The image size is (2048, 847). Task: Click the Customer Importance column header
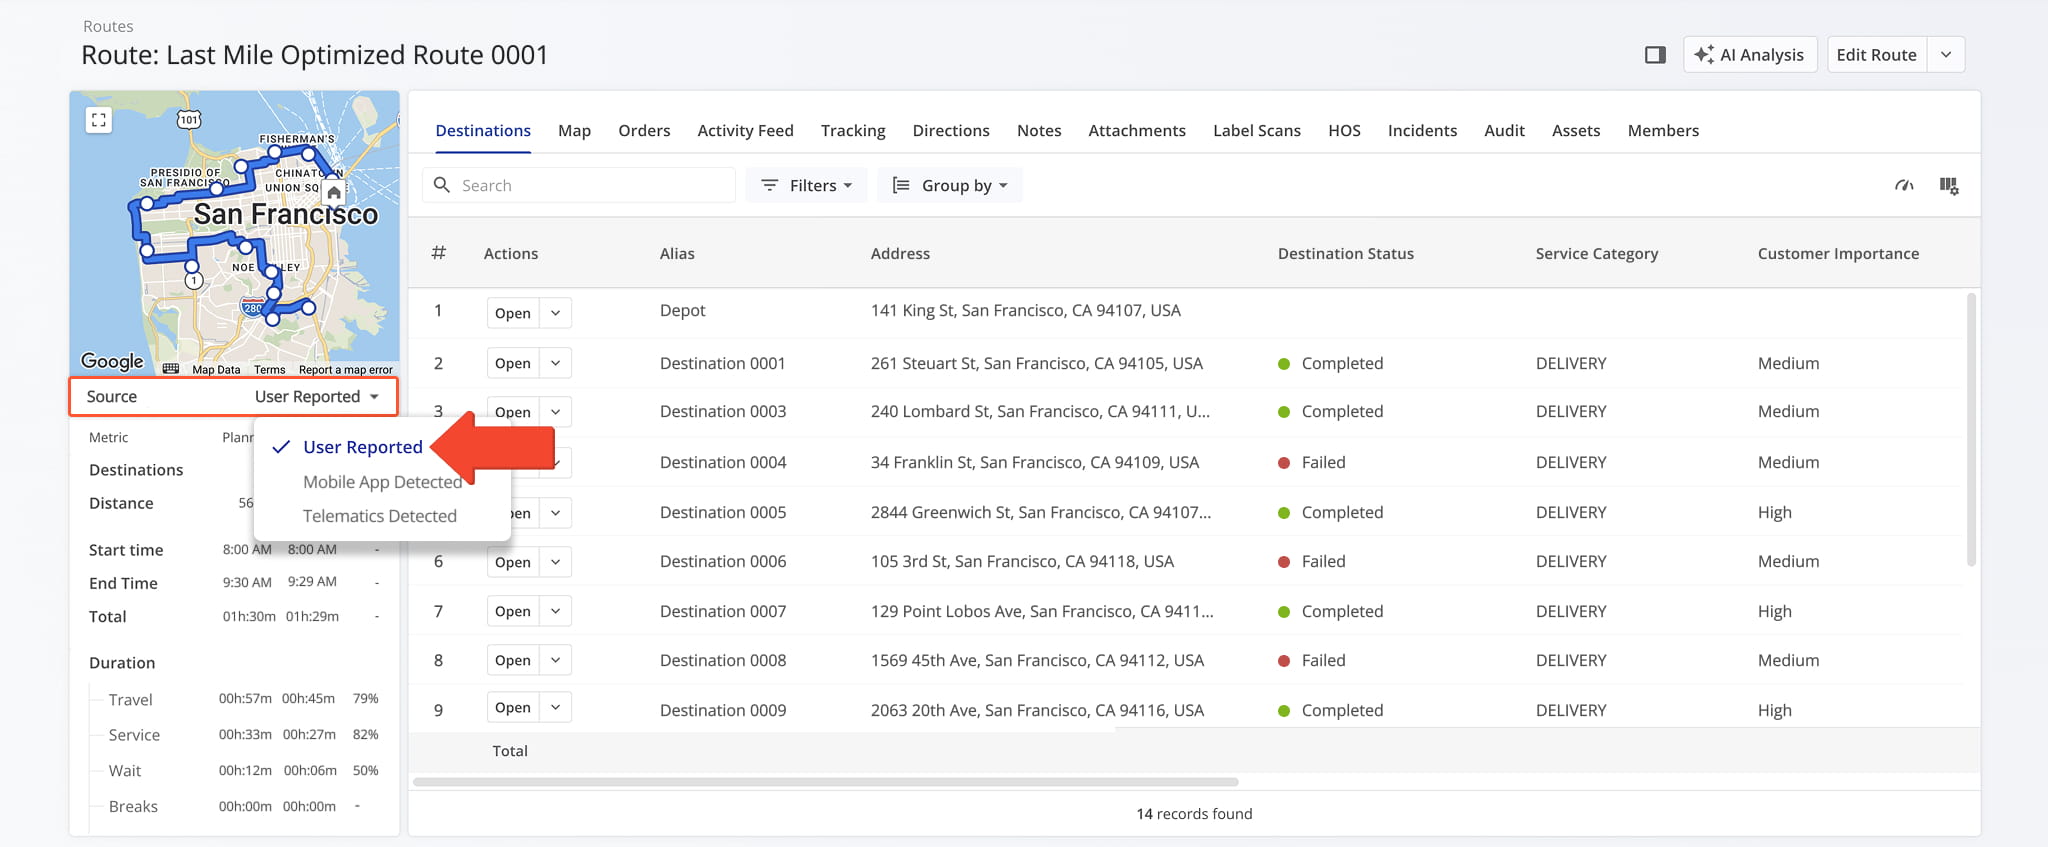tap(1838, 254)
